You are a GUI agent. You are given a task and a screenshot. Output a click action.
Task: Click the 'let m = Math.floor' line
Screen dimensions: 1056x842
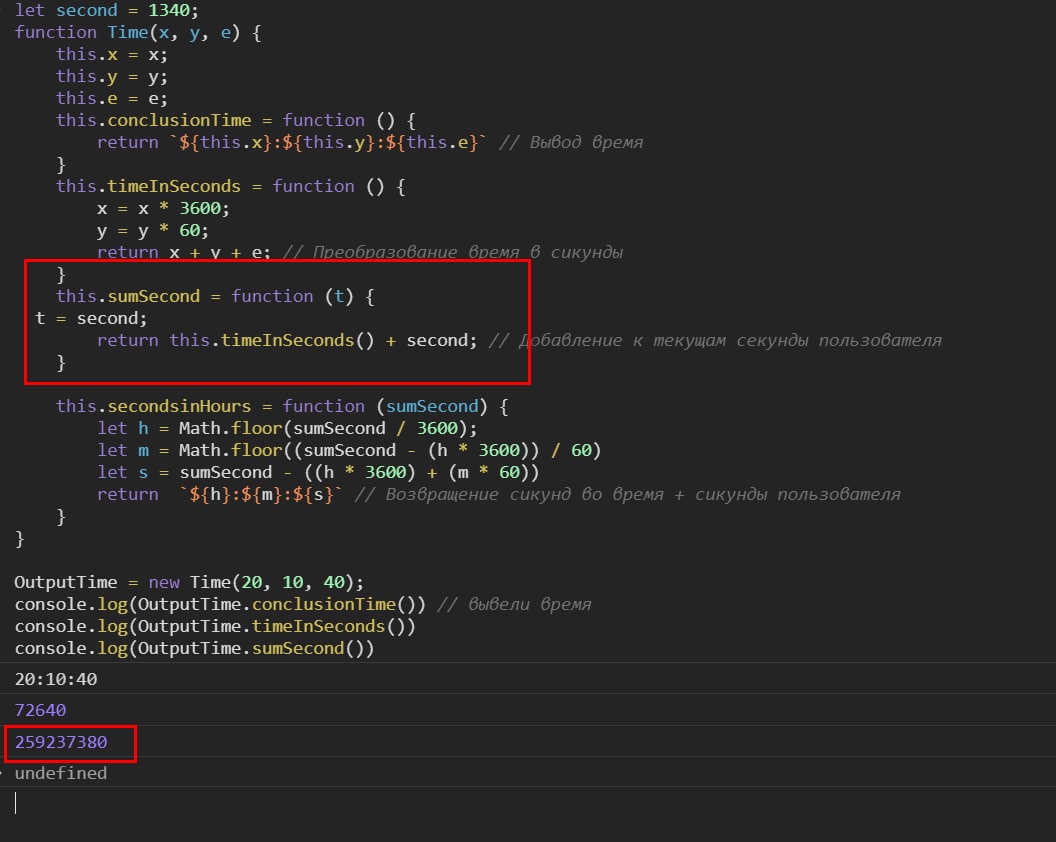pyautogui.click(x=350, y=451)
